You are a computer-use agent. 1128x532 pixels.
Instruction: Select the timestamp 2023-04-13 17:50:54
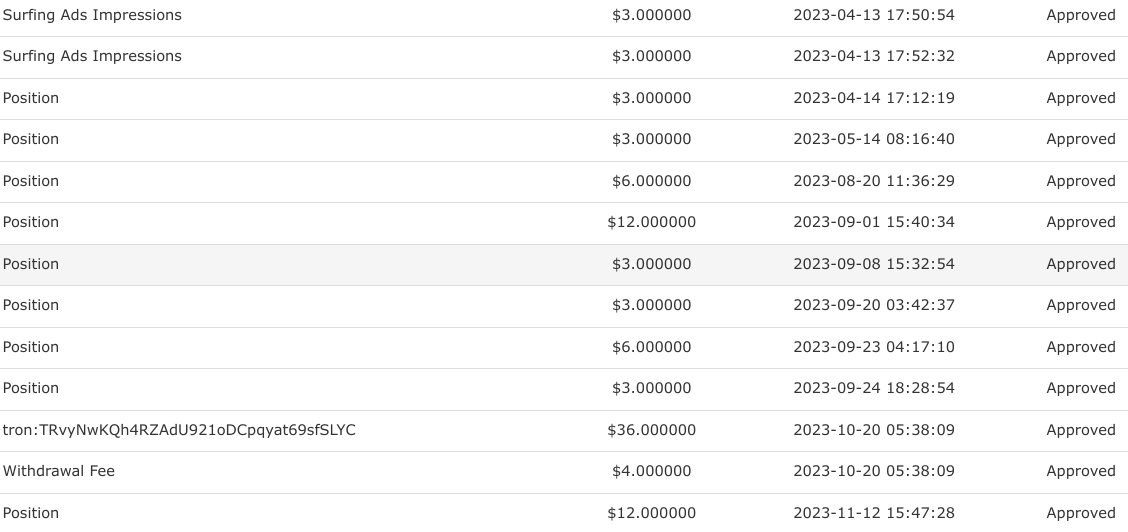tap(873, 15)
